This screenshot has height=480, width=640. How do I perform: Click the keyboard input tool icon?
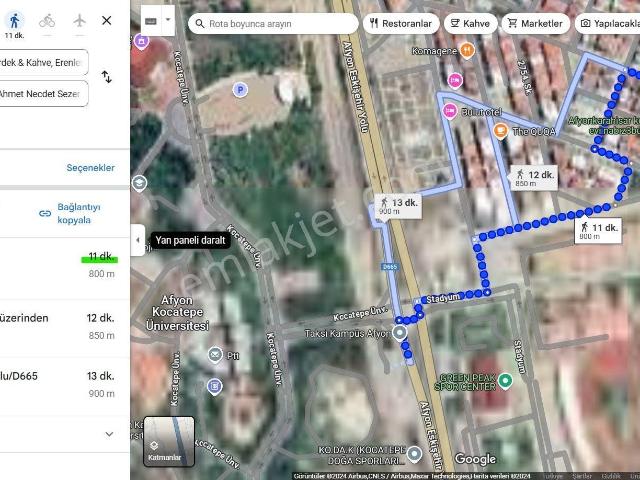coord(151,21)
